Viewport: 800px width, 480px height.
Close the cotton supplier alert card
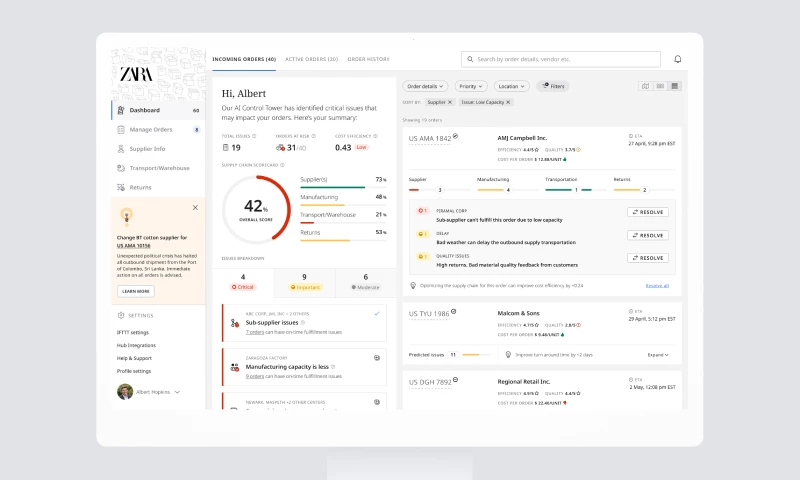click(195, 207)
